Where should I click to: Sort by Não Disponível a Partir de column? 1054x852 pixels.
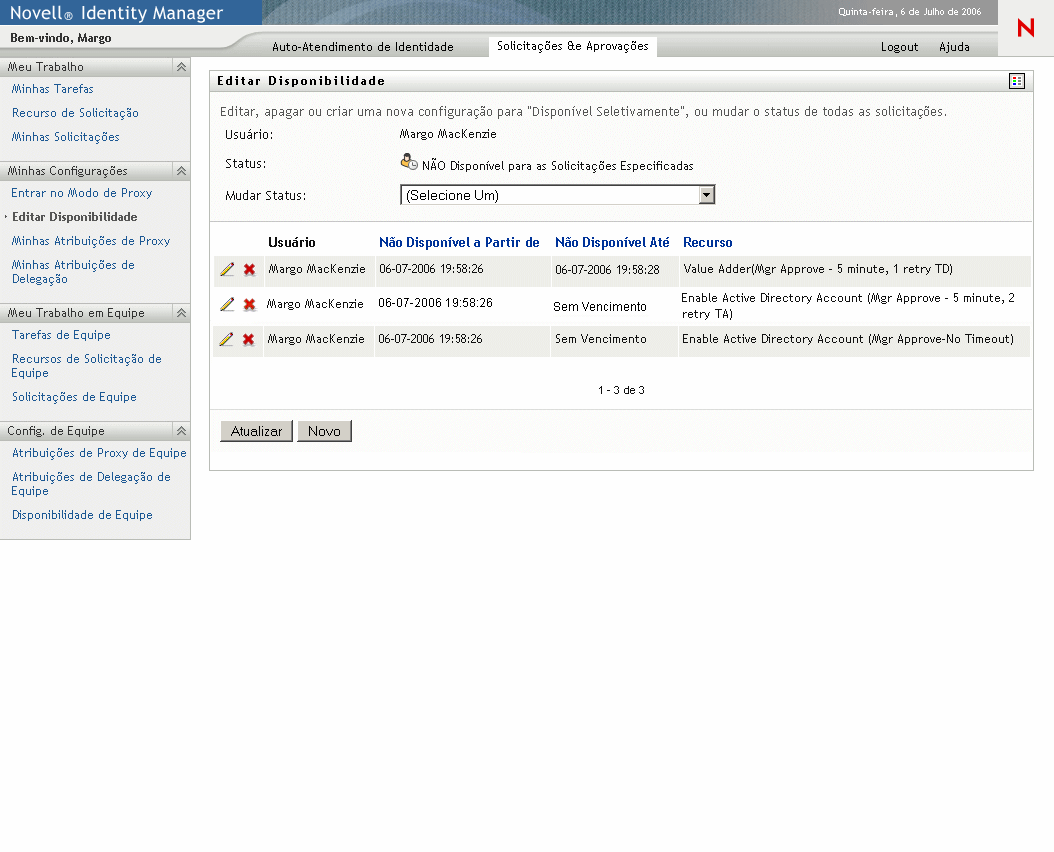[459, 242]
